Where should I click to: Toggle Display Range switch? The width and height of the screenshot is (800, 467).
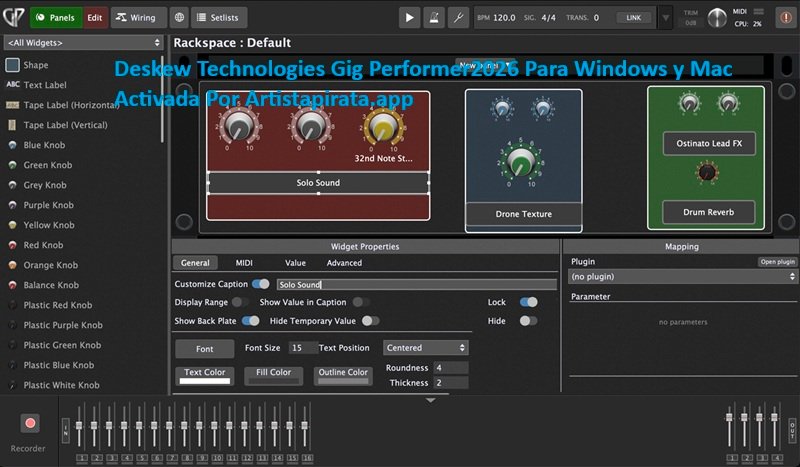point(240,302)
